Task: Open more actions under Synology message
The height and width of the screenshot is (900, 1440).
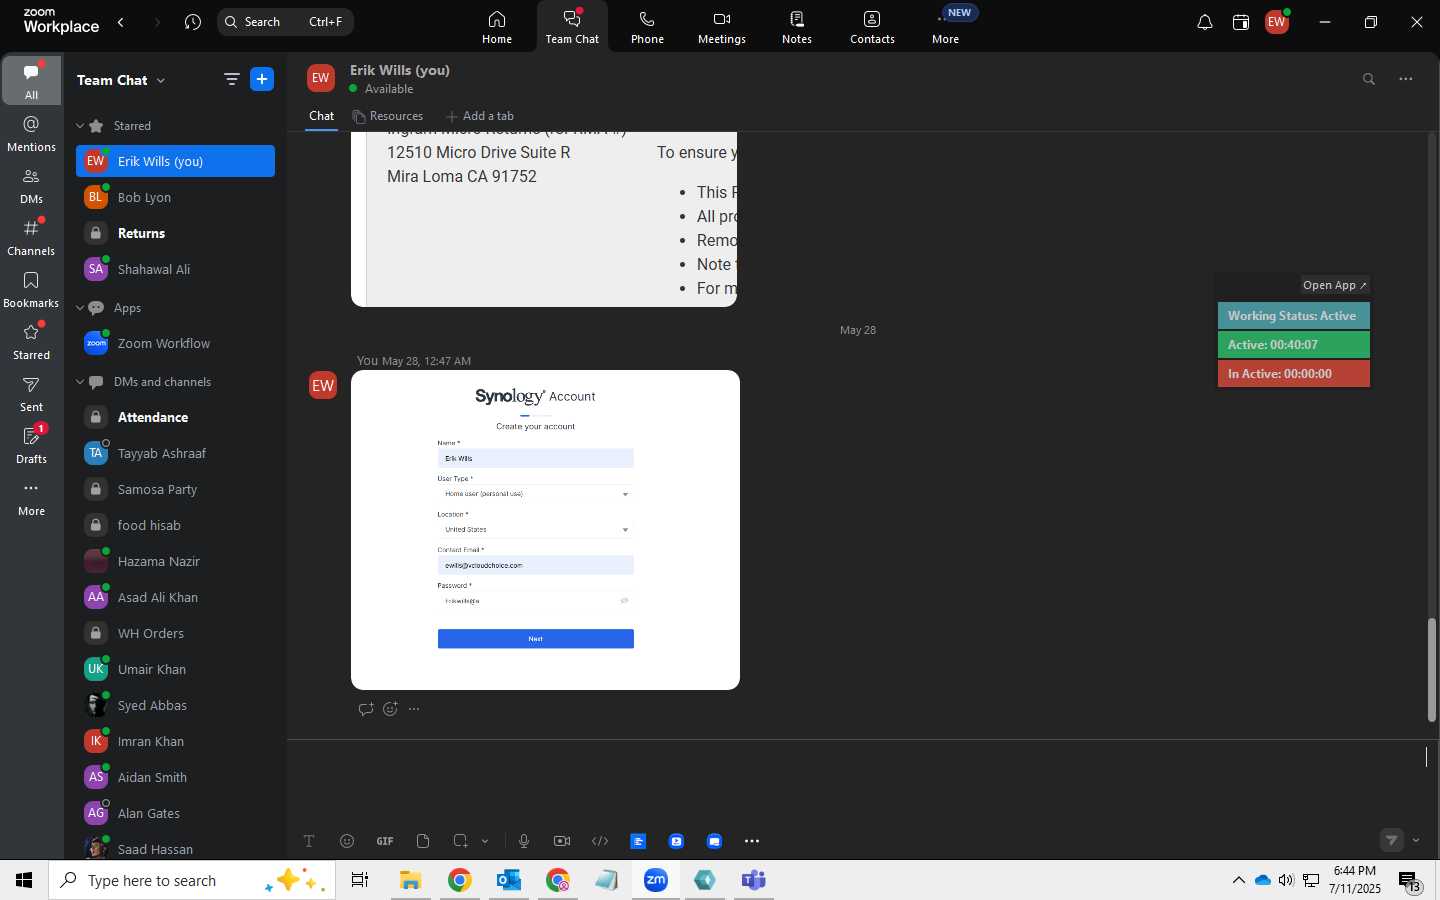Action: (x=414, y=709)
